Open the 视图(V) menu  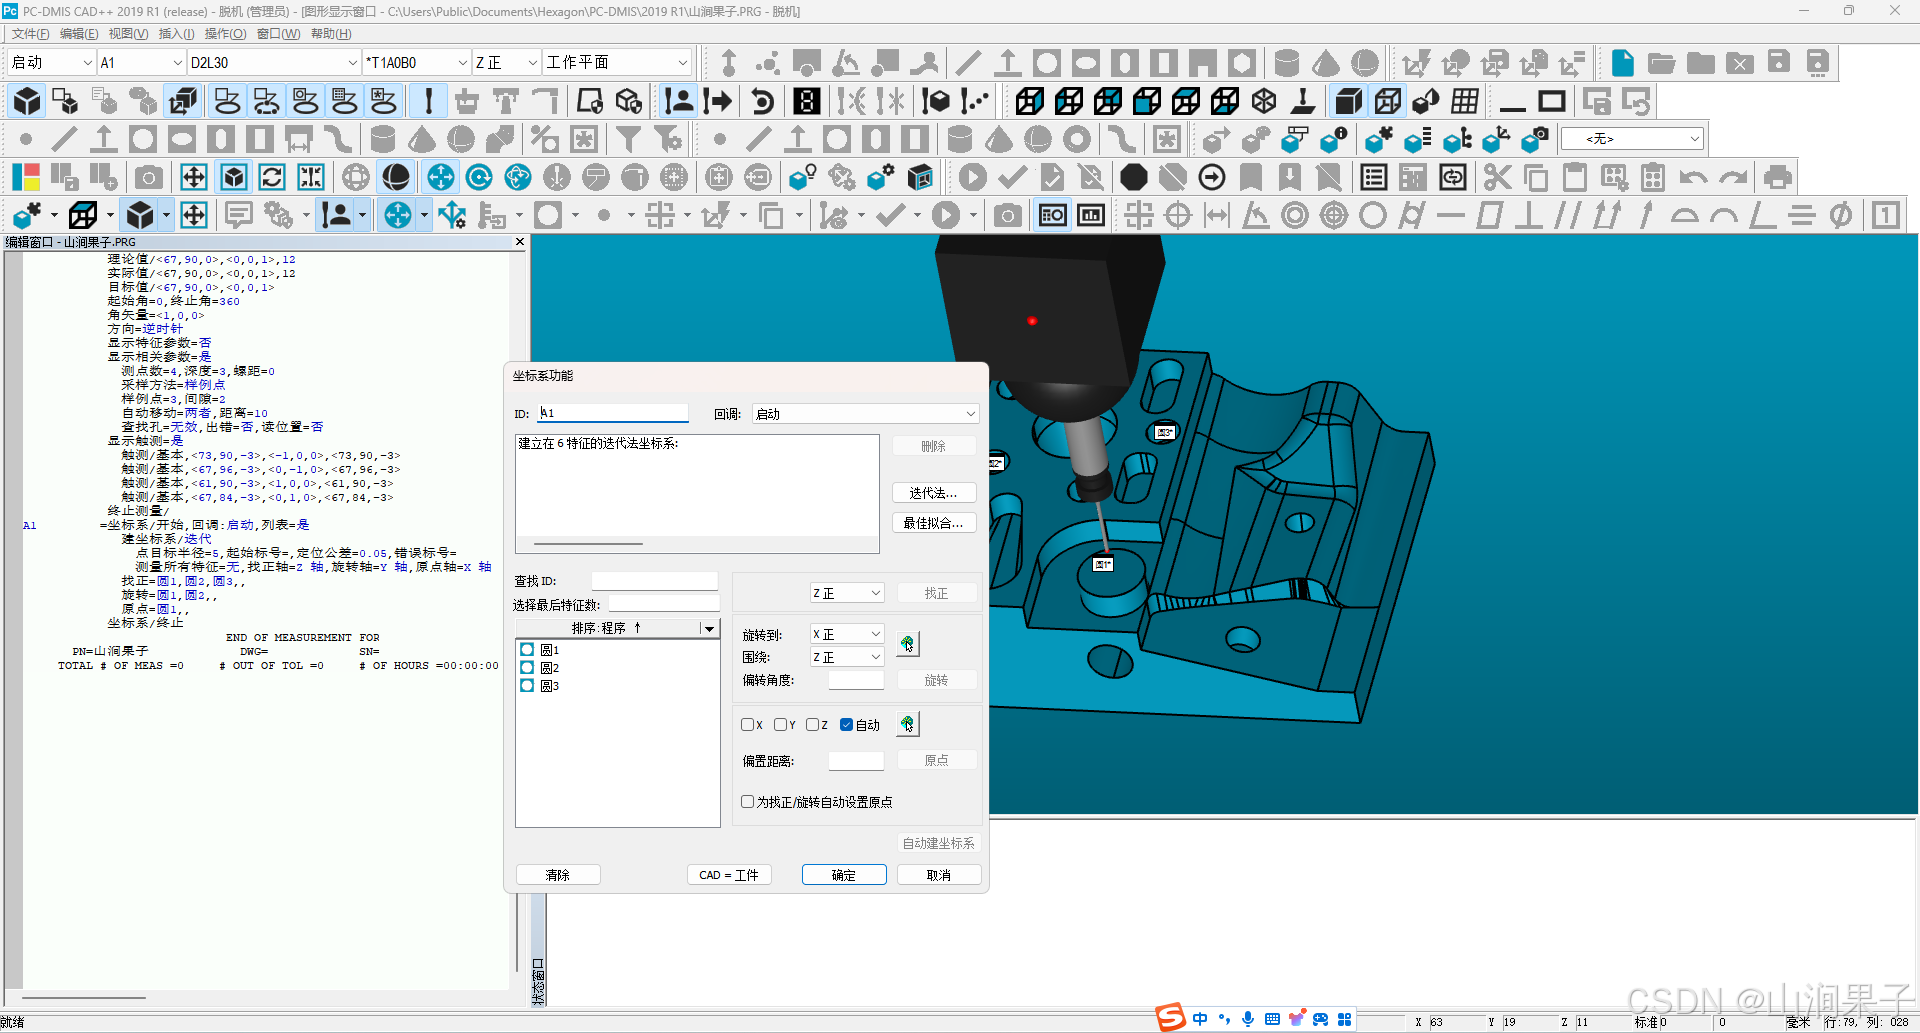[x=128, y=34]
